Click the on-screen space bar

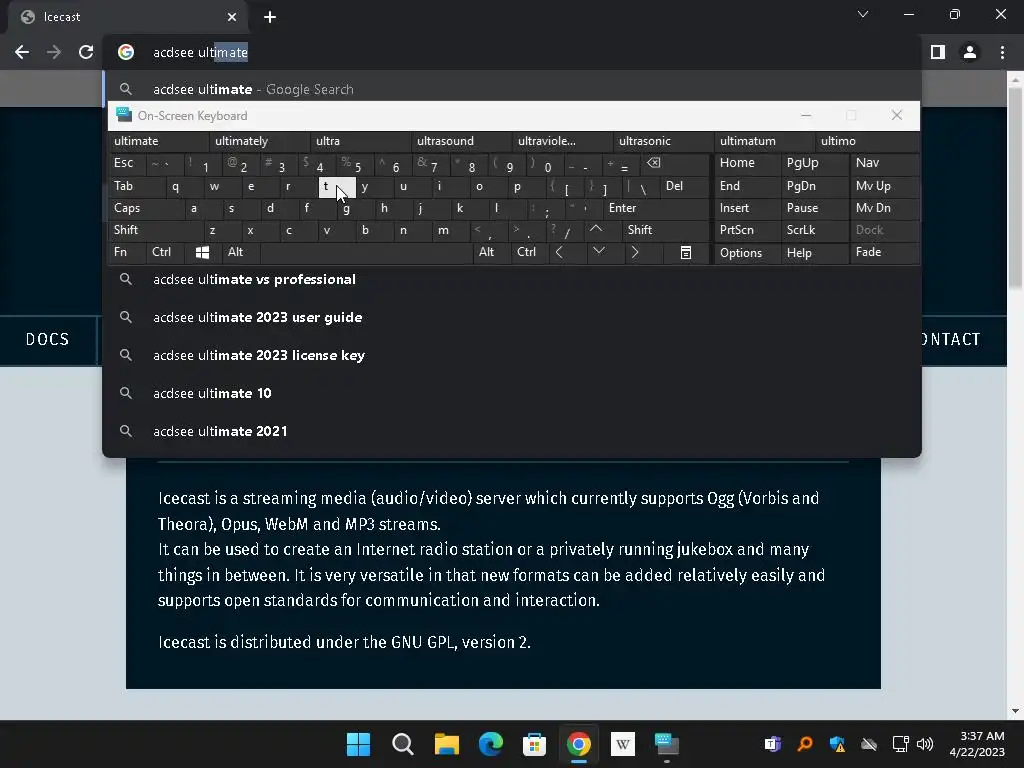click(x=366, y=252)
